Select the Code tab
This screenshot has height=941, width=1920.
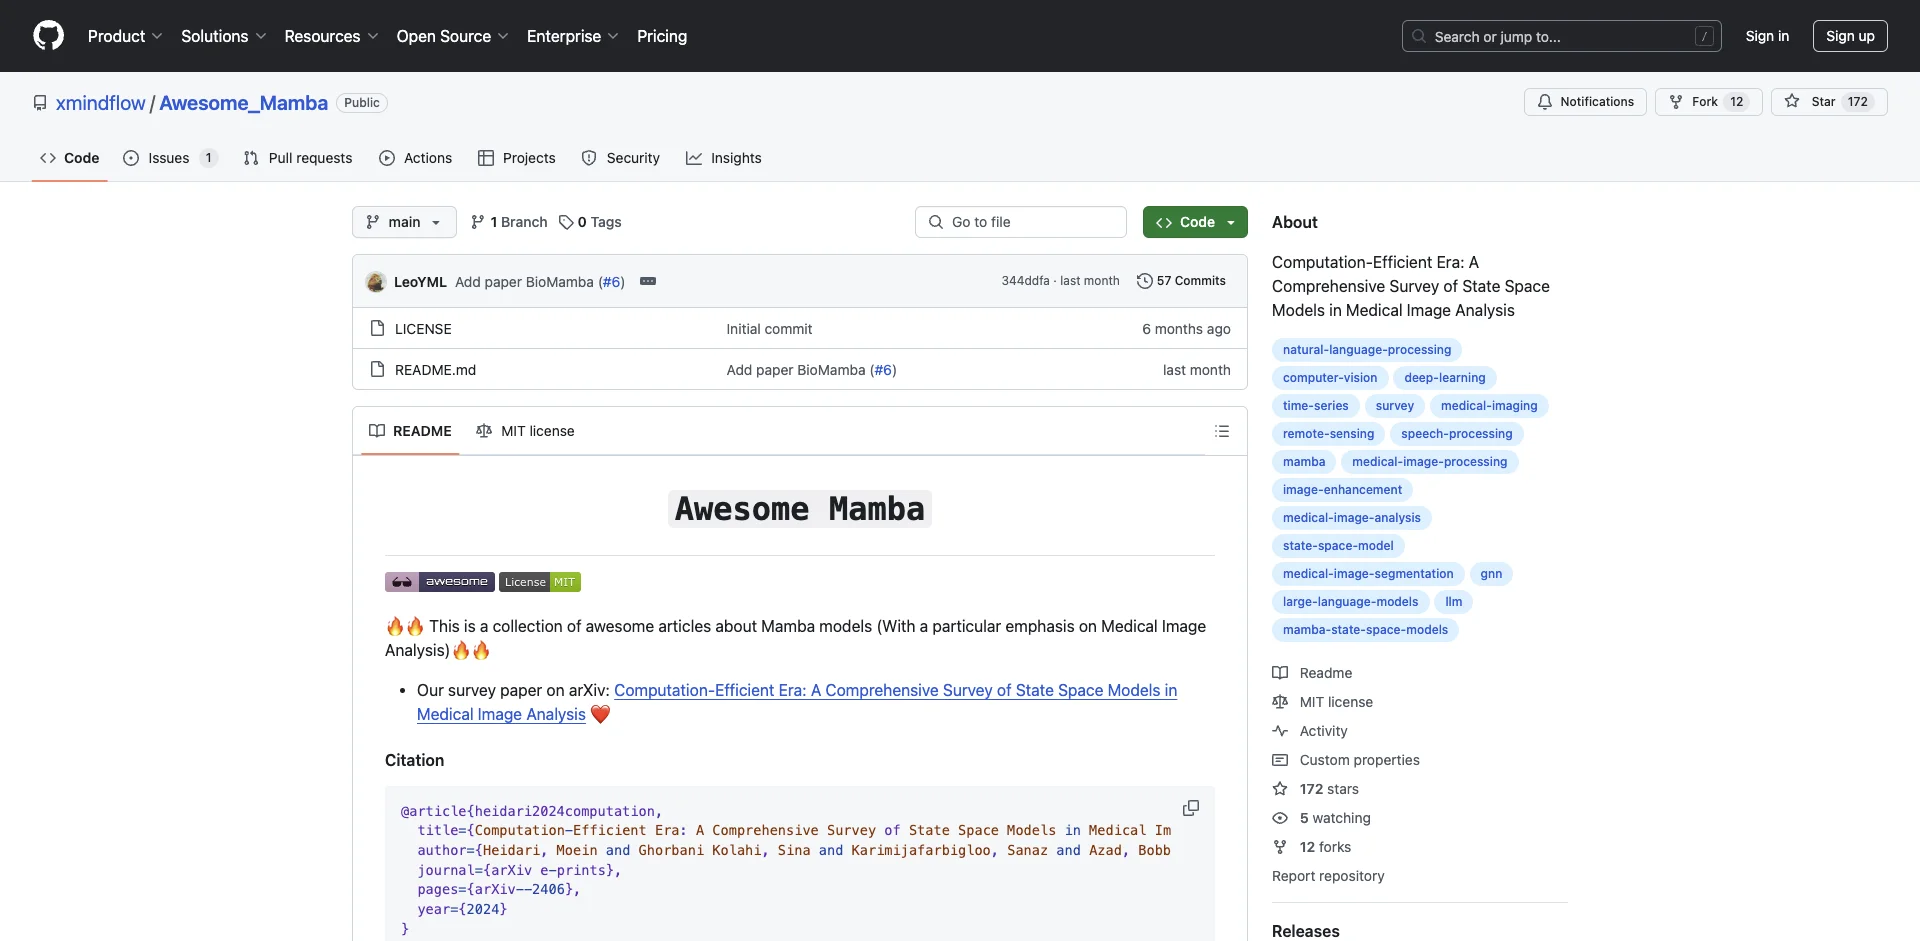(x=70, y=158)
